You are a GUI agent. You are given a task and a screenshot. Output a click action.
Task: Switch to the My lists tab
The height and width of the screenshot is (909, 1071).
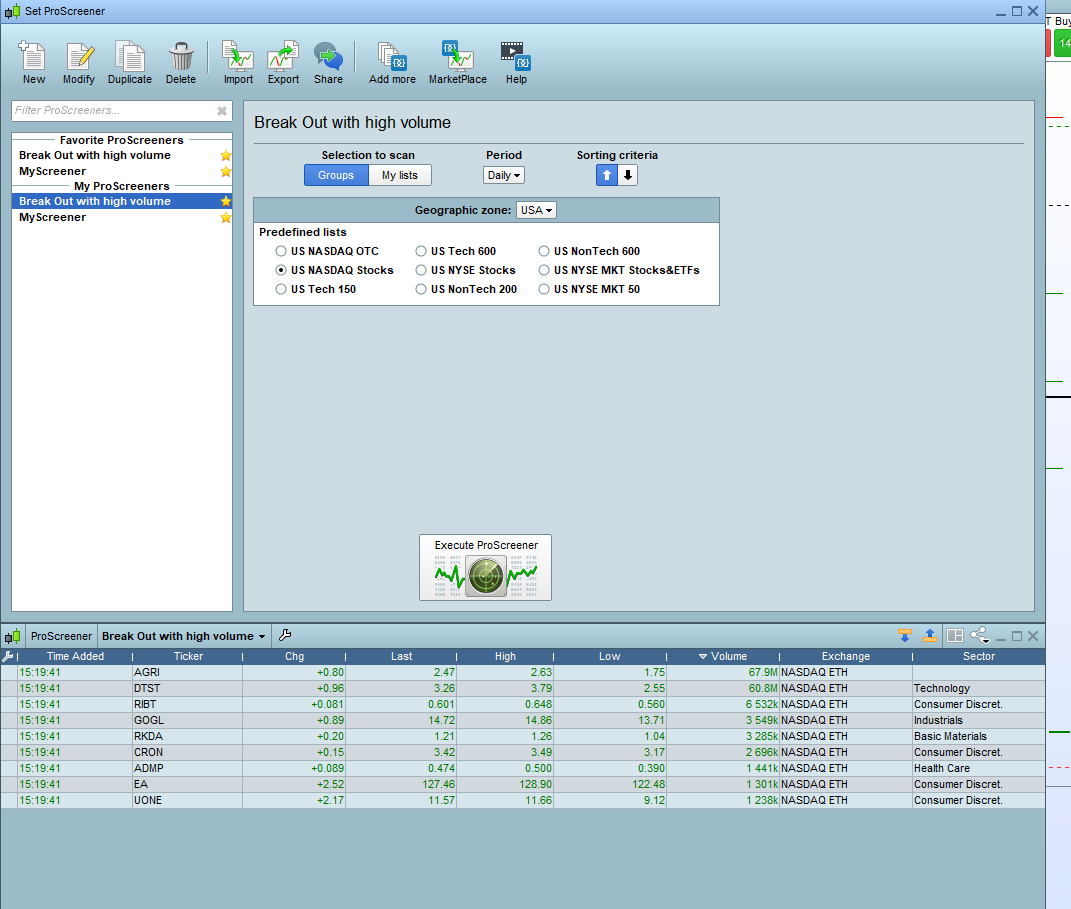pyautogui.click(x=400, y=175)
